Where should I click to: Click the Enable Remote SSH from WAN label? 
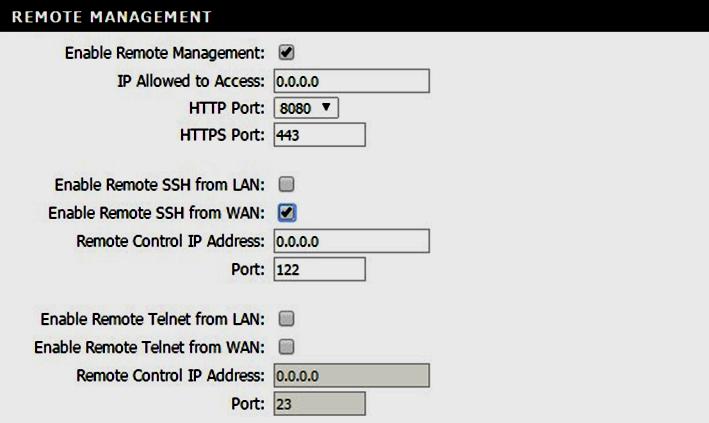[156, 213]
